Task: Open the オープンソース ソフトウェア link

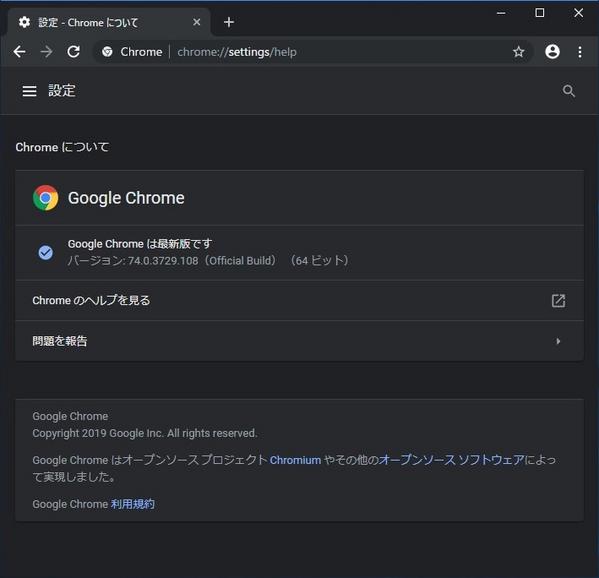Action: coord(451,460)
